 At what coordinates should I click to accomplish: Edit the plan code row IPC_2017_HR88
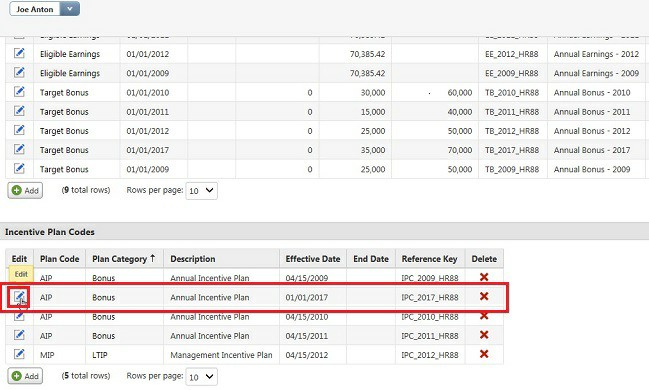[19, 296]
